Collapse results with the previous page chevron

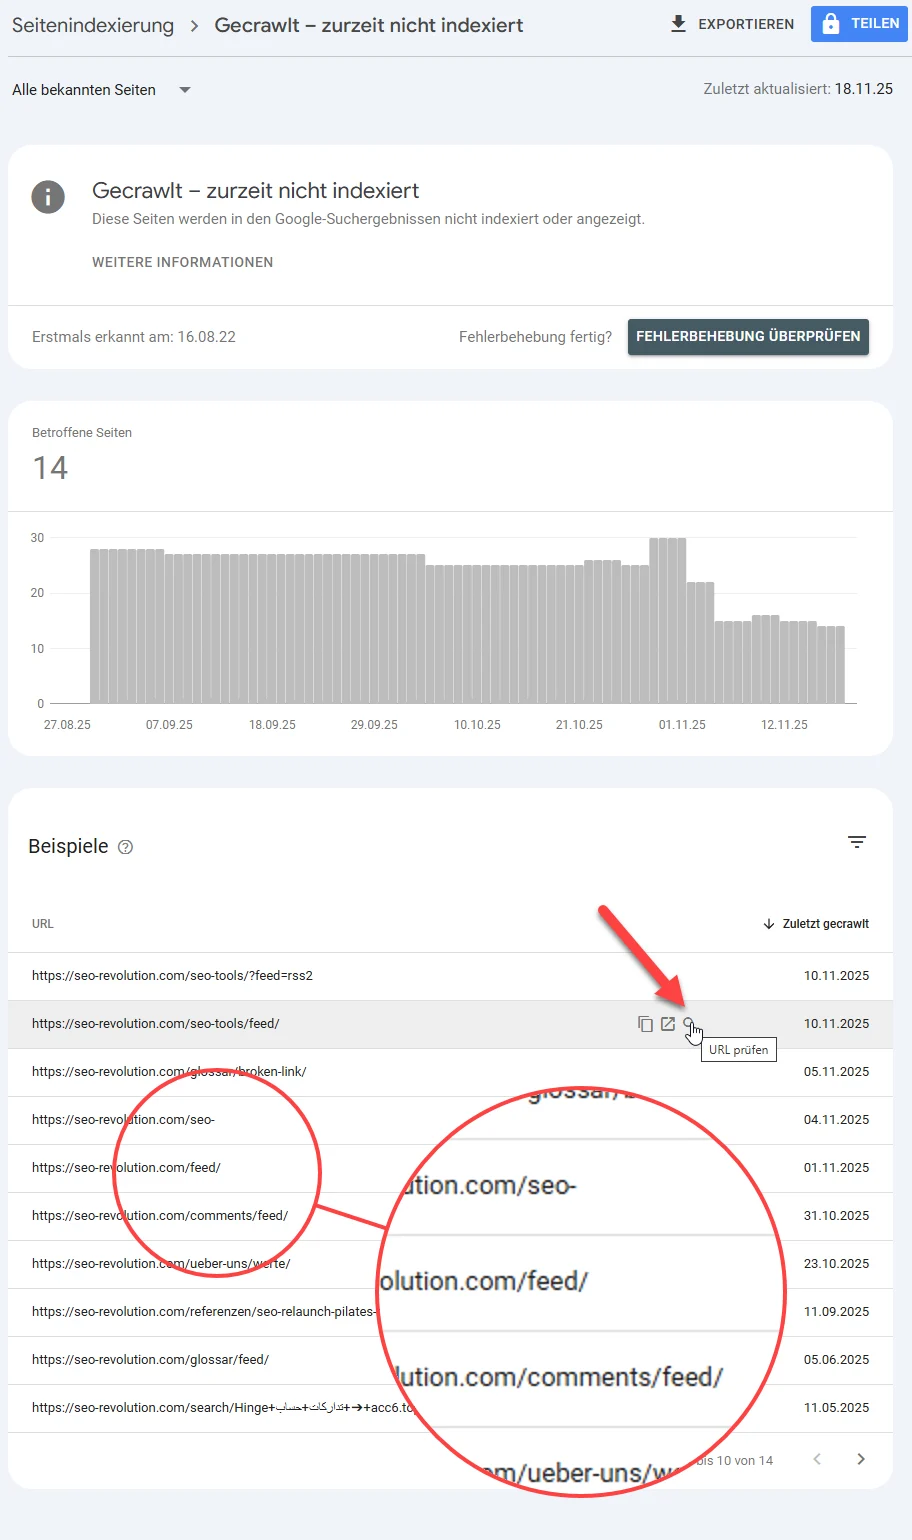tap(817, 1459)
